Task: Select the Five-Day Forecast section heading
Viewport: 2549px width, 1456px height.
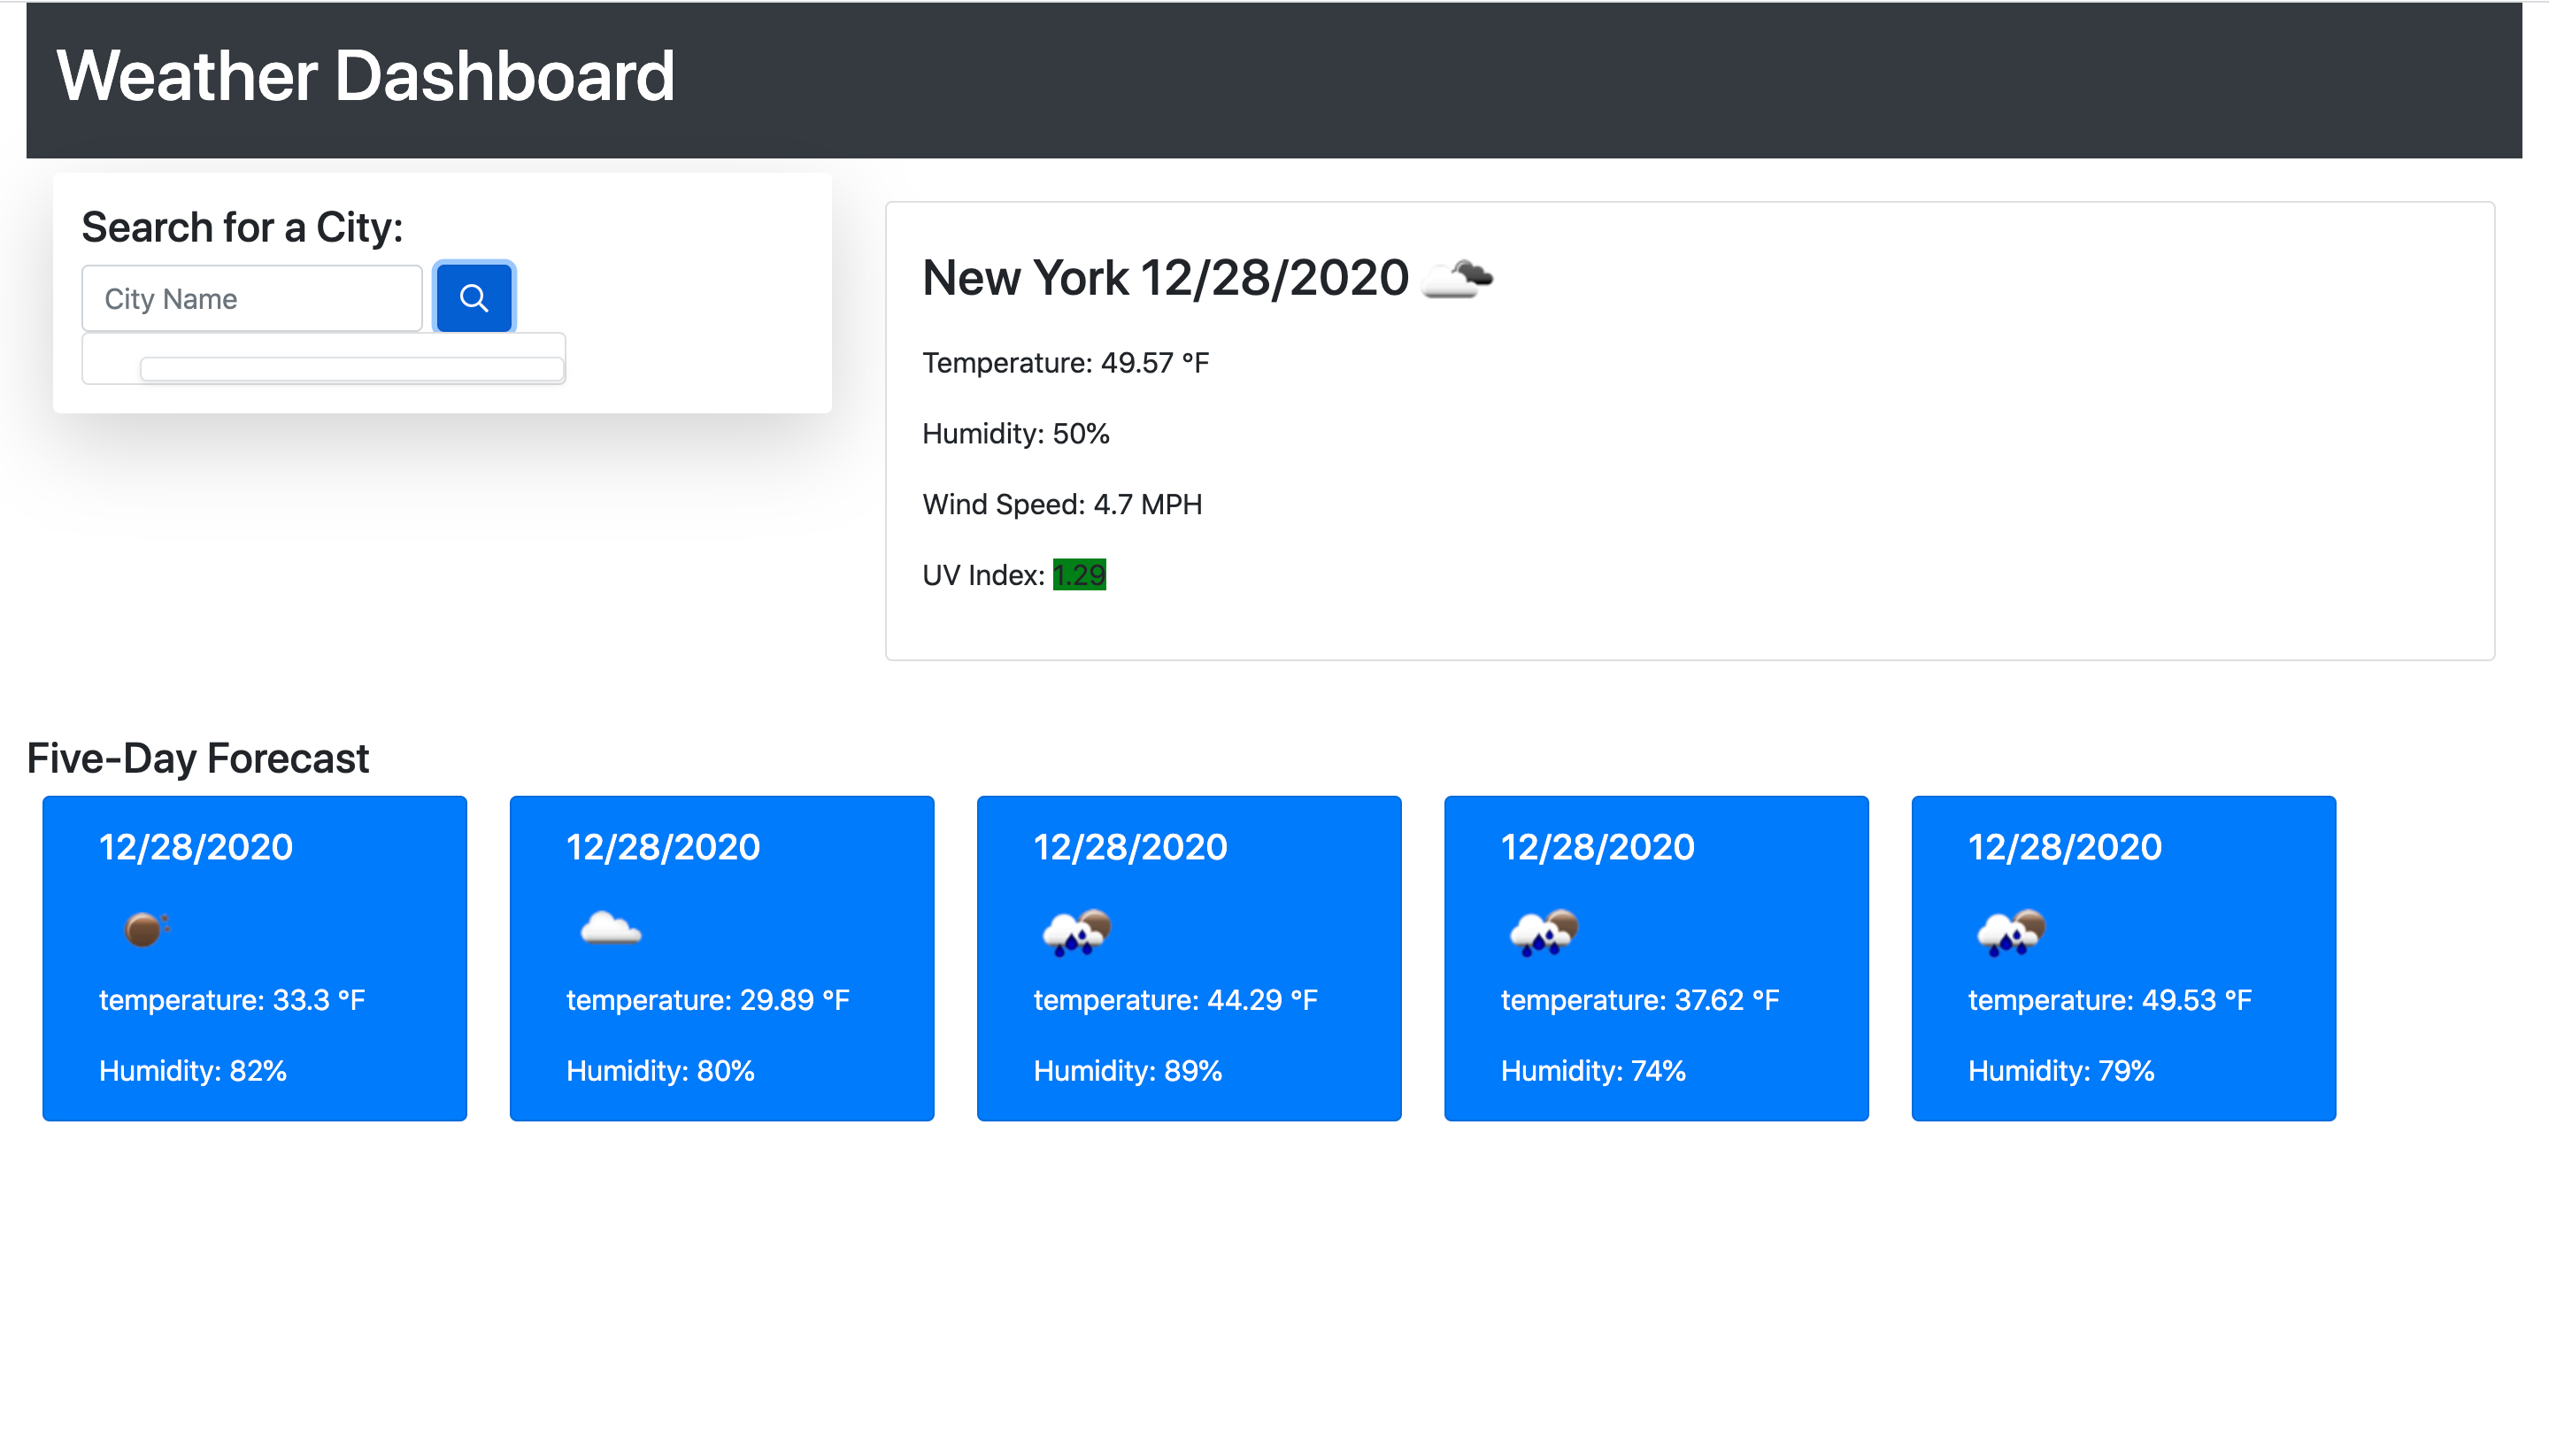Action: [198, 757]
